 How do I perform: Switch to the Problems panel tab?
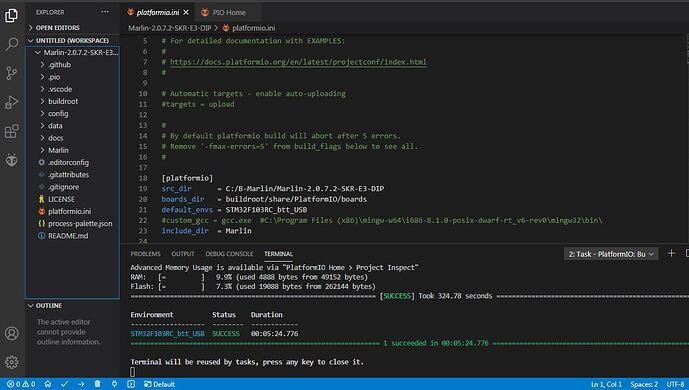[x=145, y=254]
